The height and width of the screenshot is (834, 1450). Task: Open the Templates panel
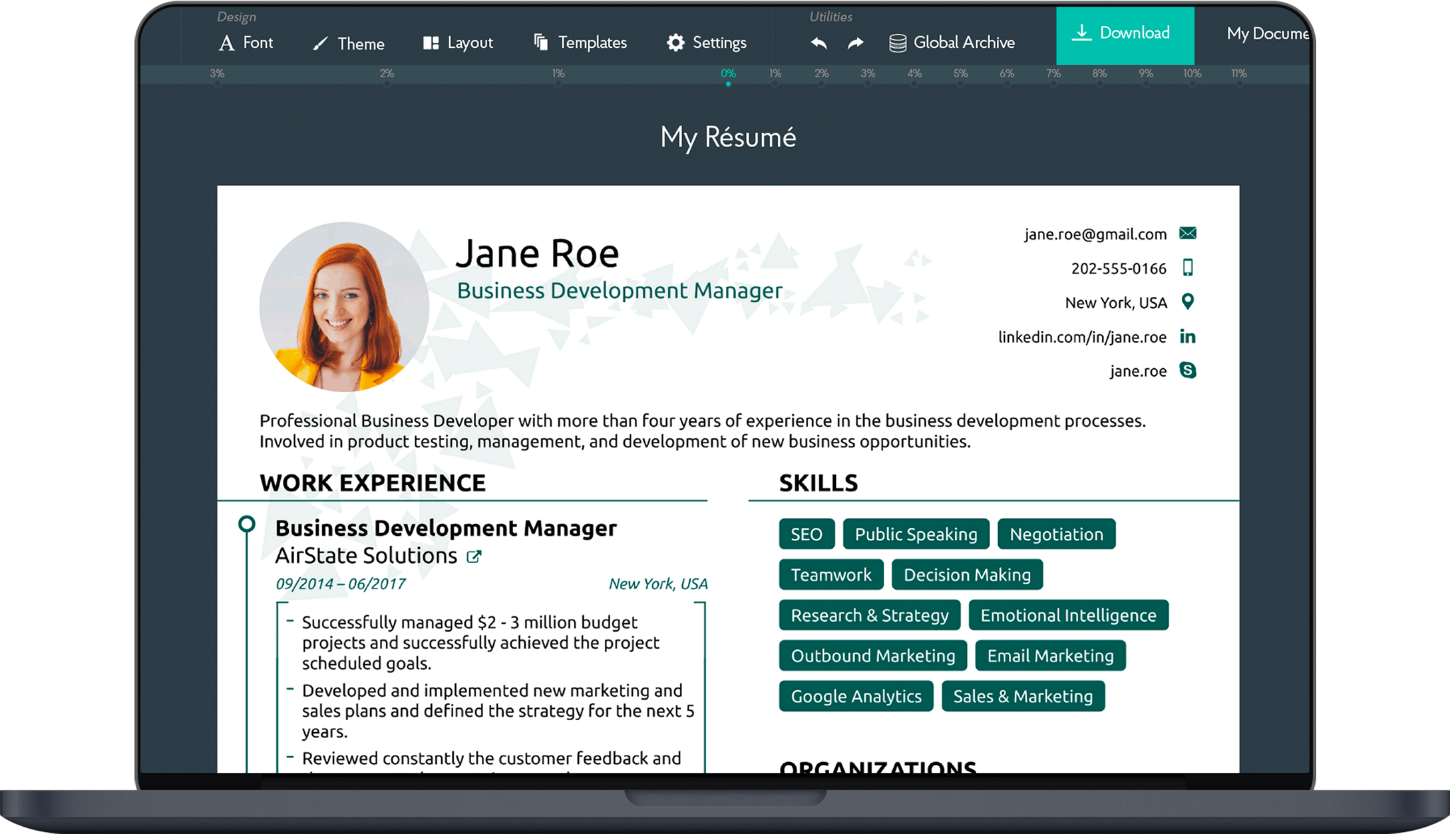580,43
